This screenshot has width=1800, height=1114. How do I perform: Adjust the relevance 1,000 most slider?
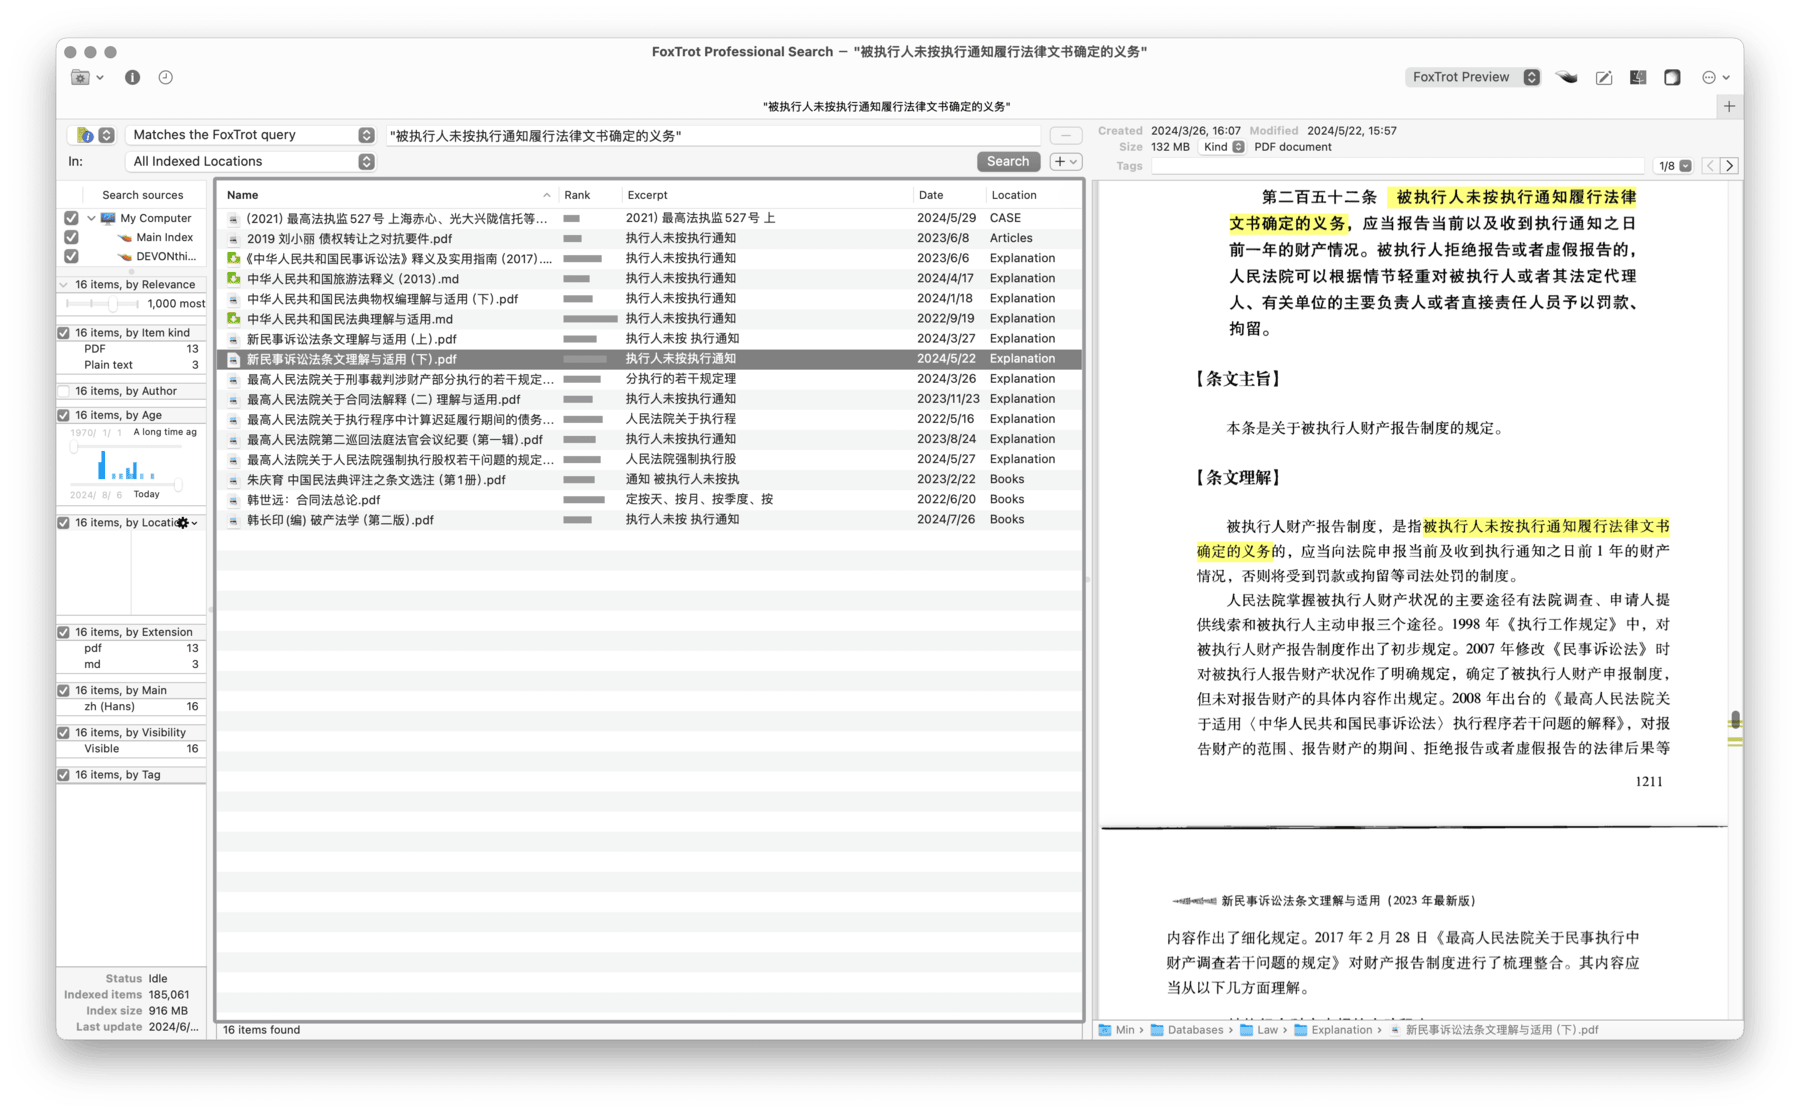click(112, 304)
